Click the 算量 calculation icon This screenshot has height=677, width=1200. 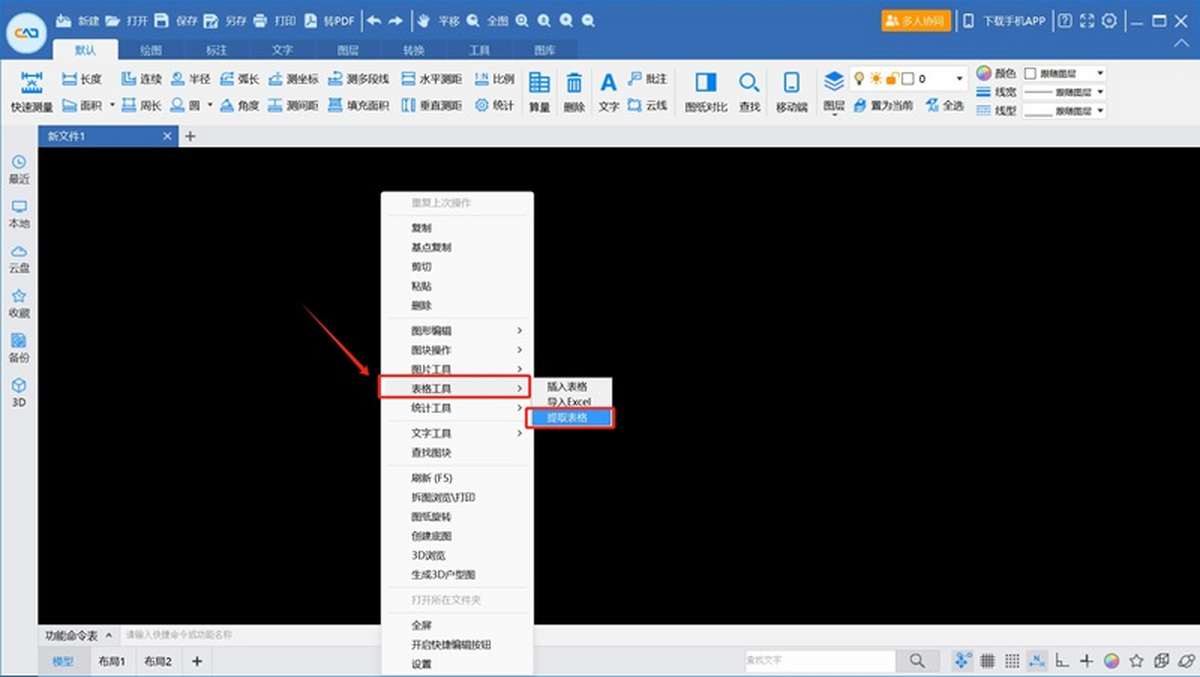539,91
